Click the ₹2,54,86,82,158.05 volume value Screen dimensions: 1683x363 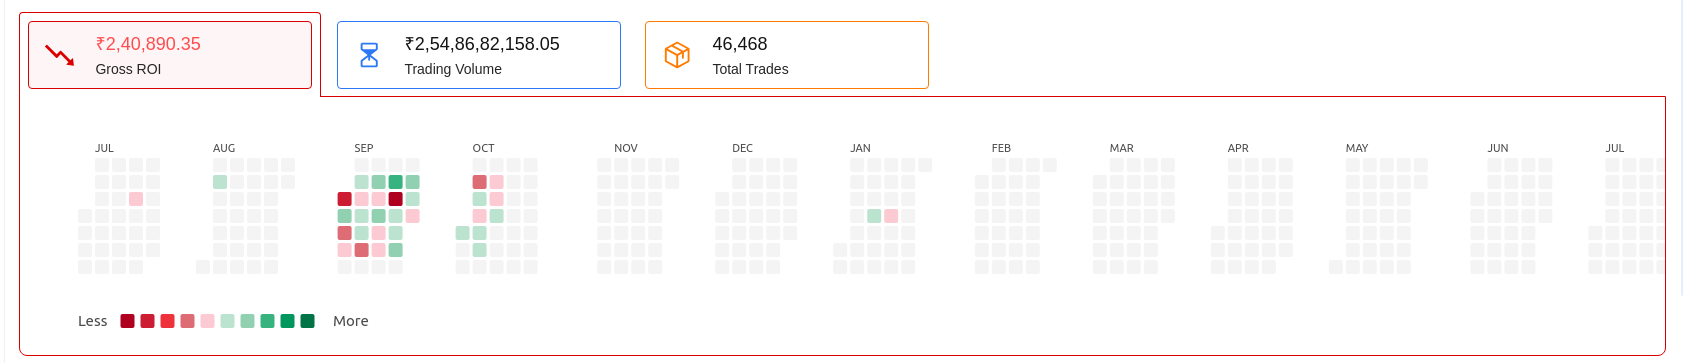[482, 44]
